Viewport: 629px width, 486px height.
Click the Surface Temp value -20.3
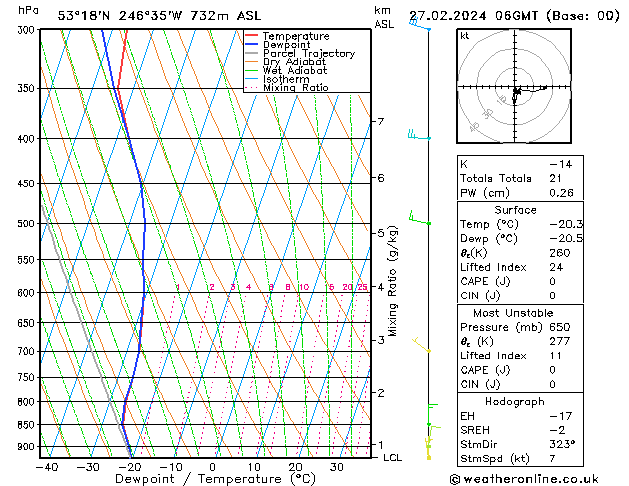(x=566, y=224)
